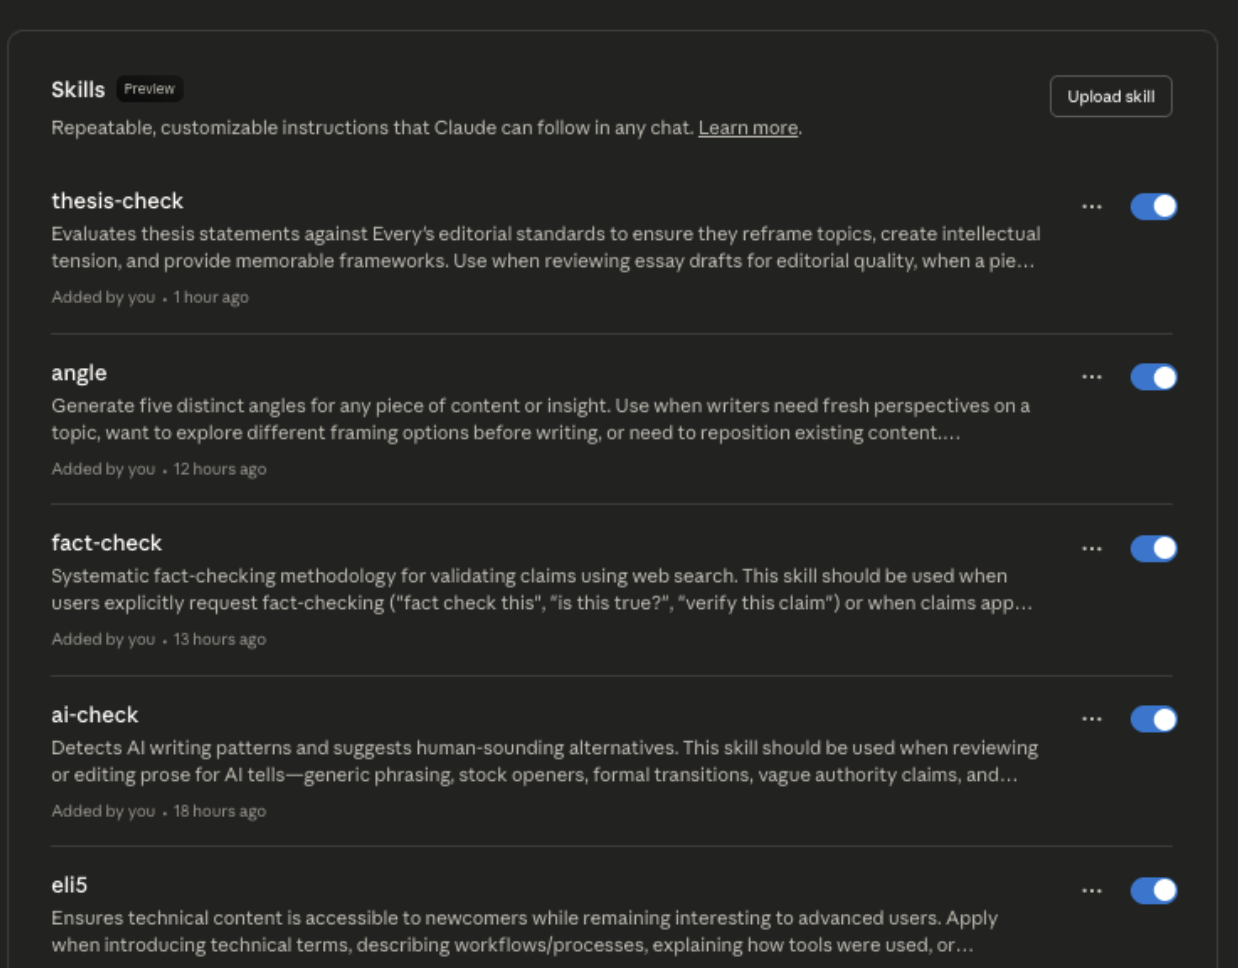Open more options for fact-check skill

[1091, 549]
